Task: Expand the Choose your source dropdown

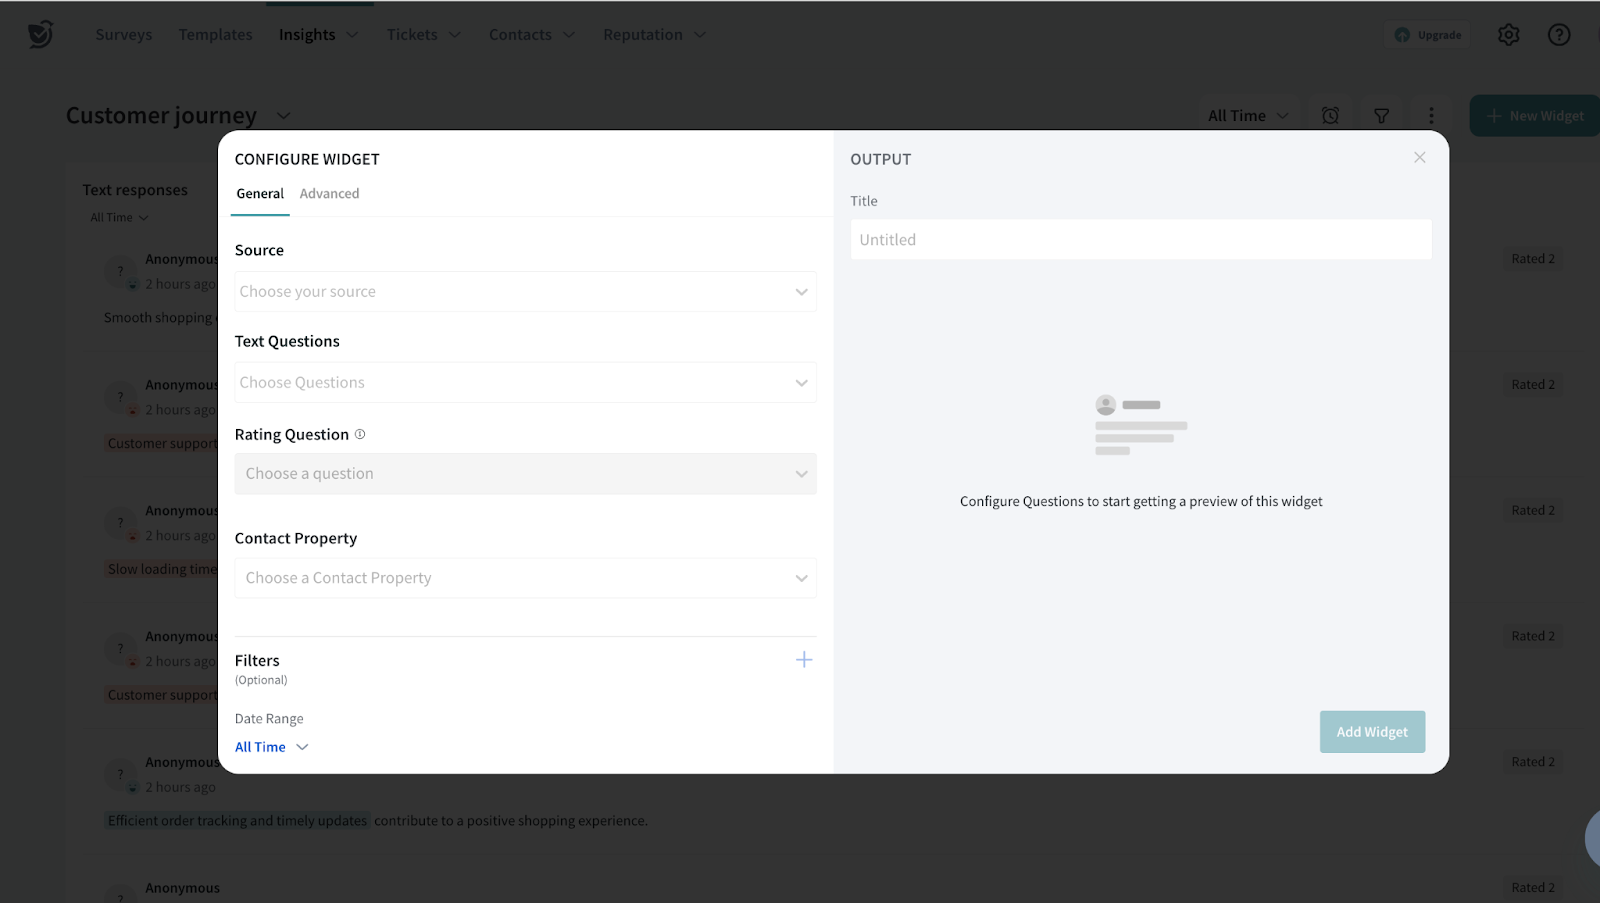Action: 525,292
